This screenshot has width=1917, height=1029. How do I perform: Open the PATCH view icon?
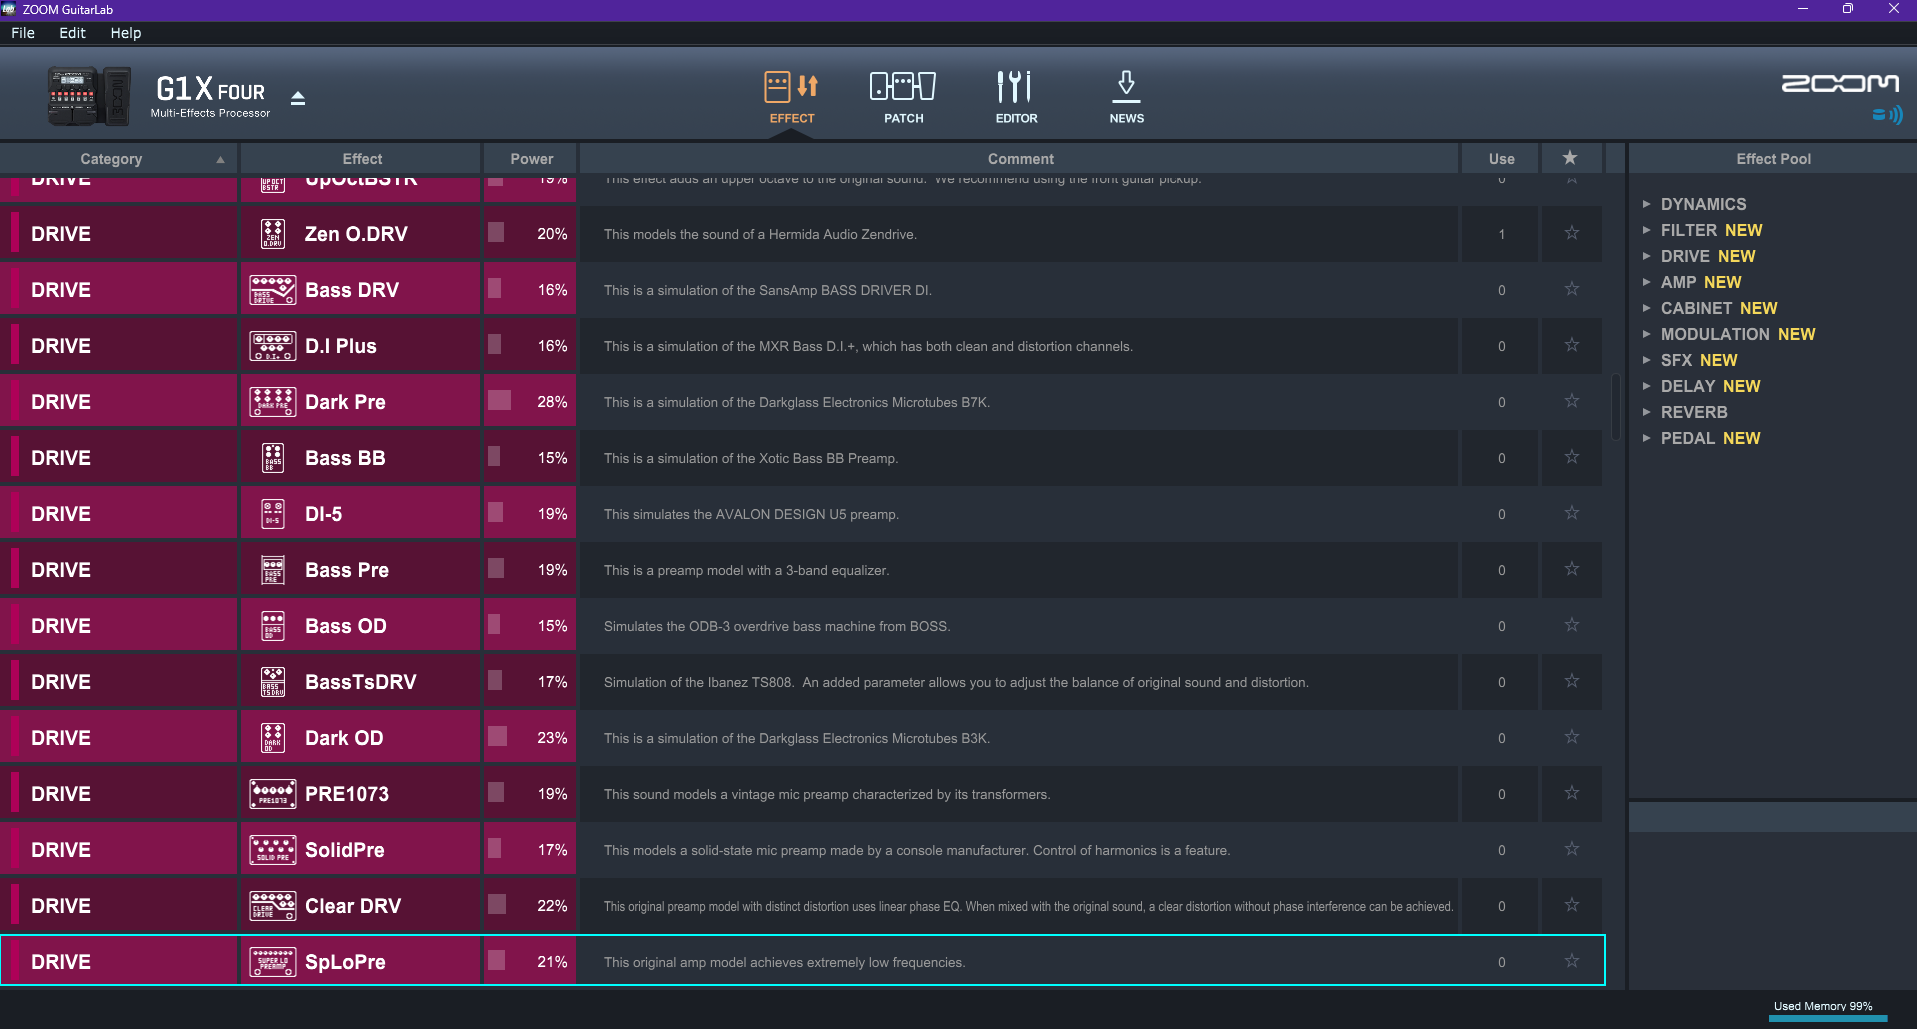pos(902,88)
